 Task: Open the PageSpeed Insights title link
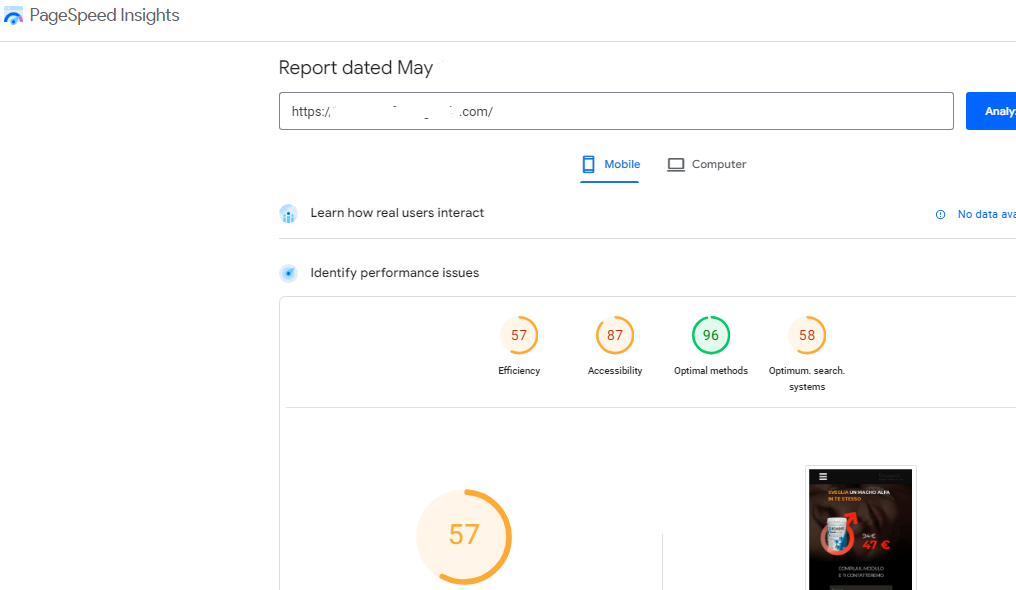104,16
